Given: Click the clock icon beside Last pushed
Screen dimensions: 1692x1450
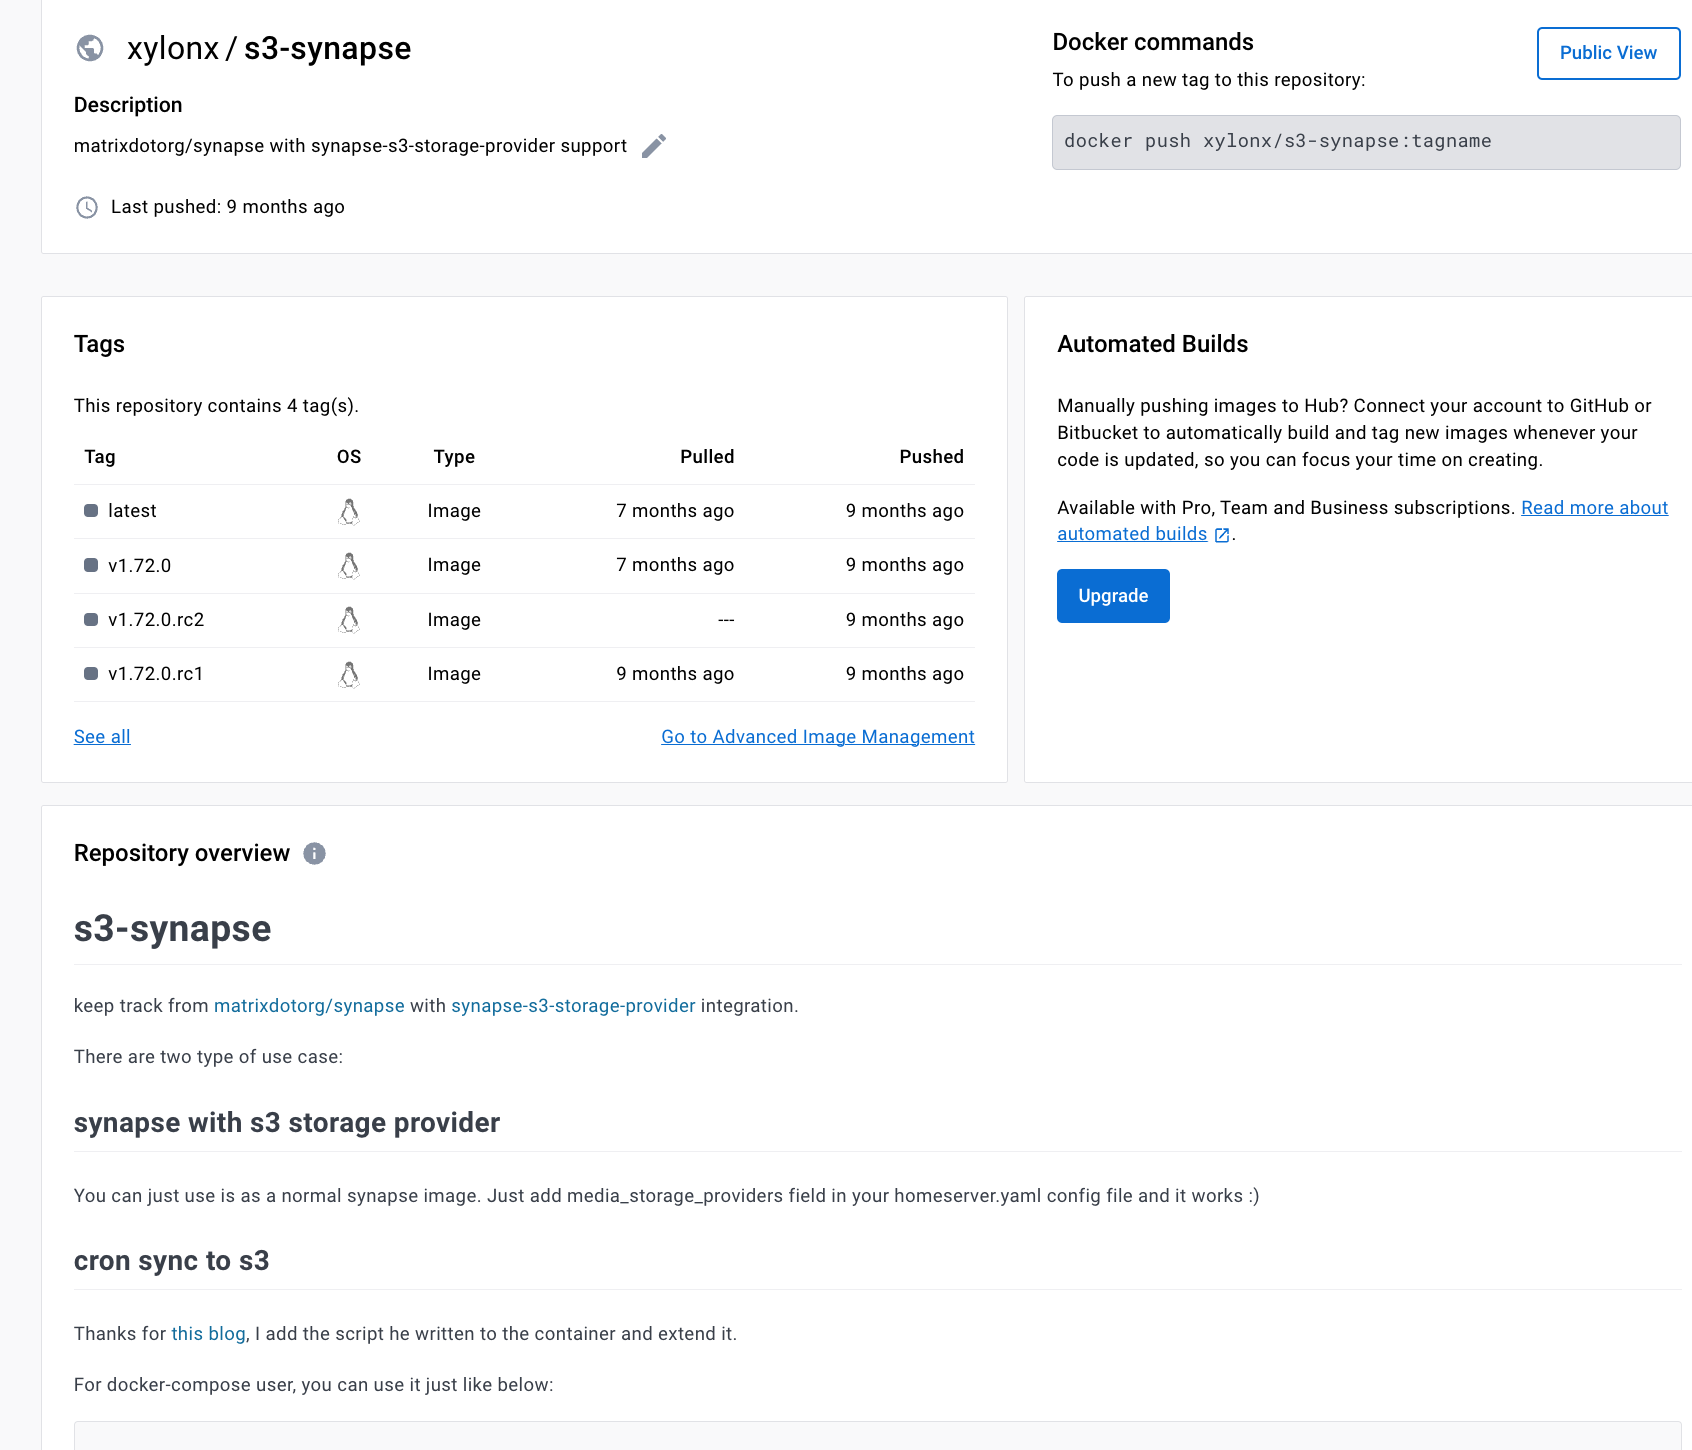Looking at the screenshot, I should (x=86, y=207).
